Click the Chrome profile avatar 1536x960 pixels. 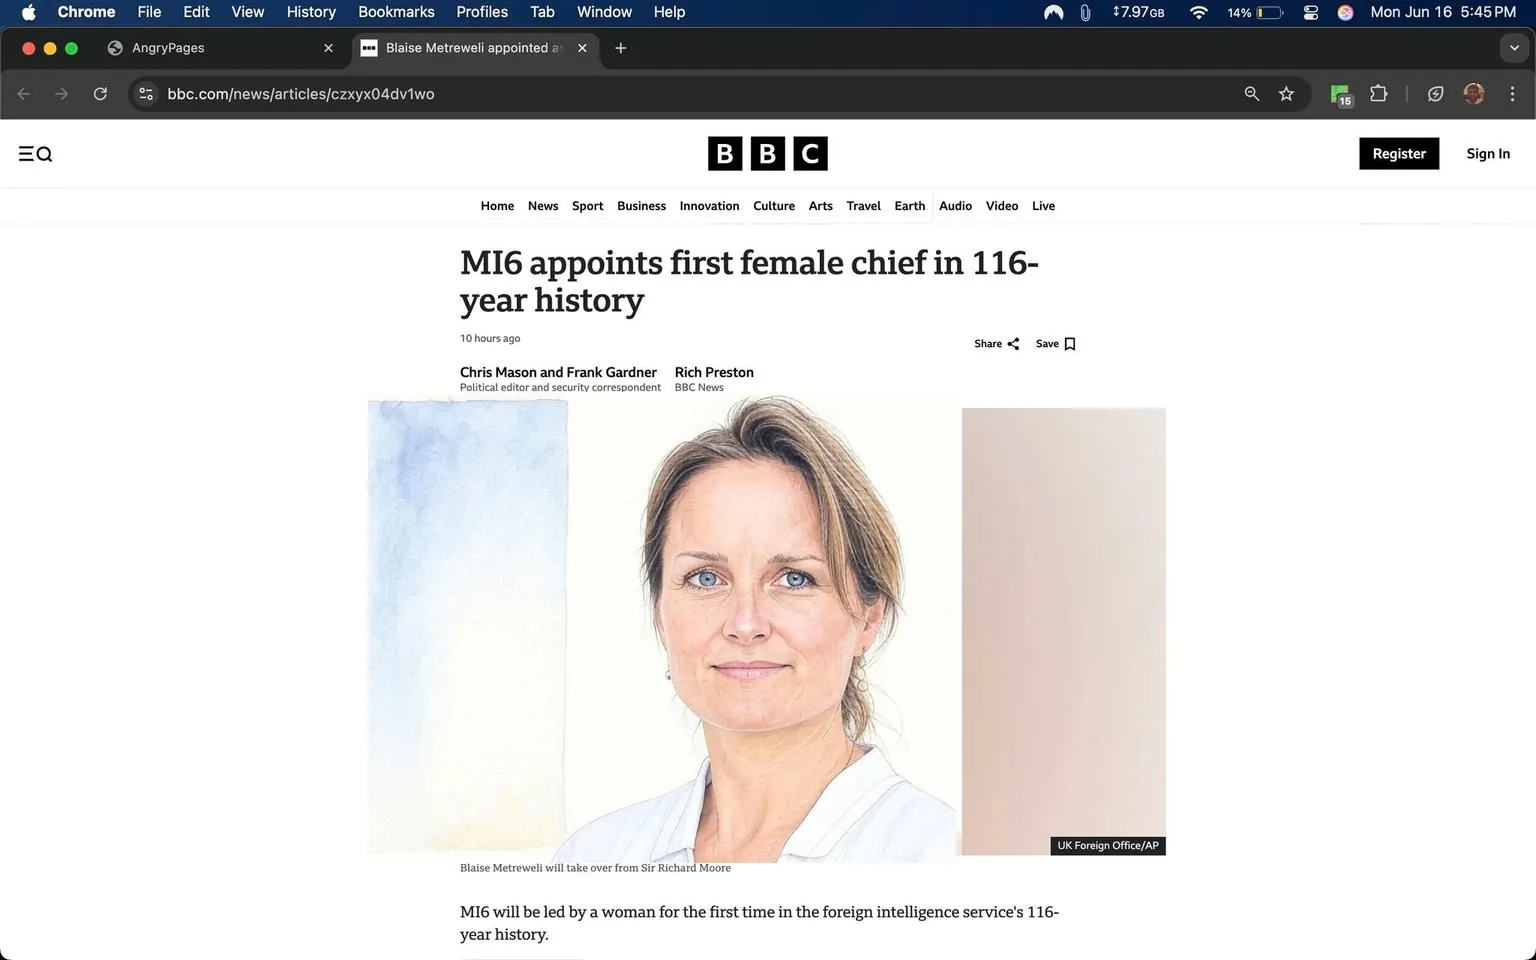[x=1474, y=93]
